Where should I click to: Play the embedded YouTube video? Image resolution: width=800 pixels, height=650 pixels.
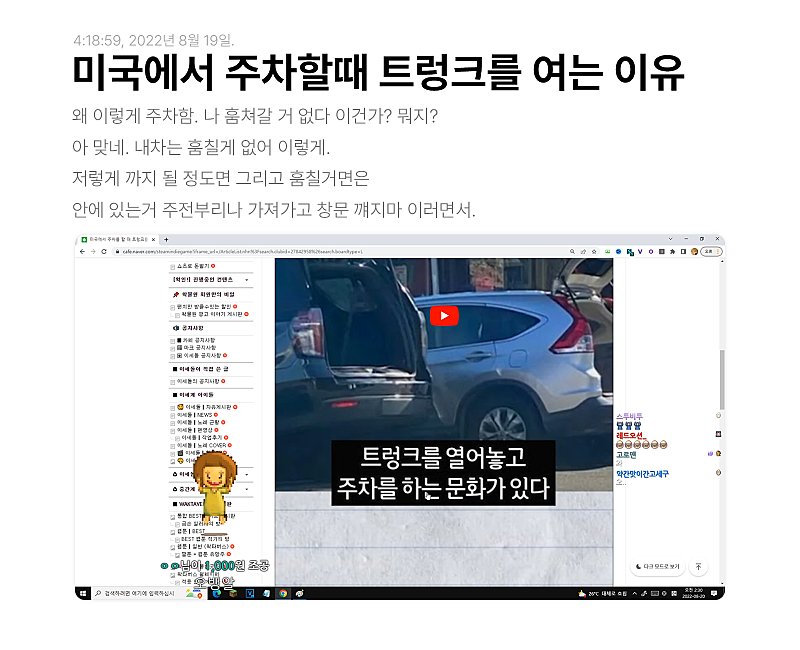pyautogui.click(x=444, y=316)
